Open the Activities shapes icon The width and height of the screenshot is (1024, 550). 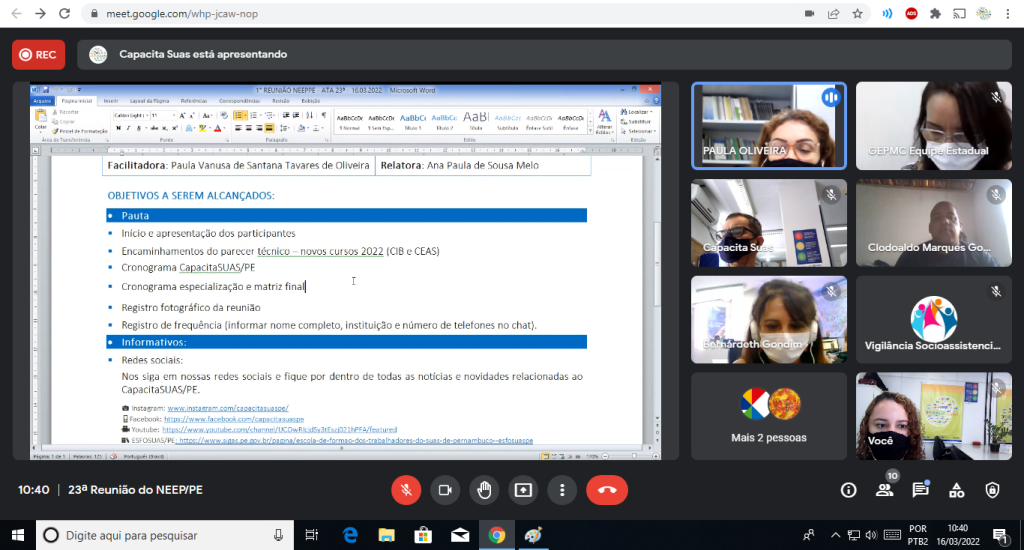coord(956,490)
